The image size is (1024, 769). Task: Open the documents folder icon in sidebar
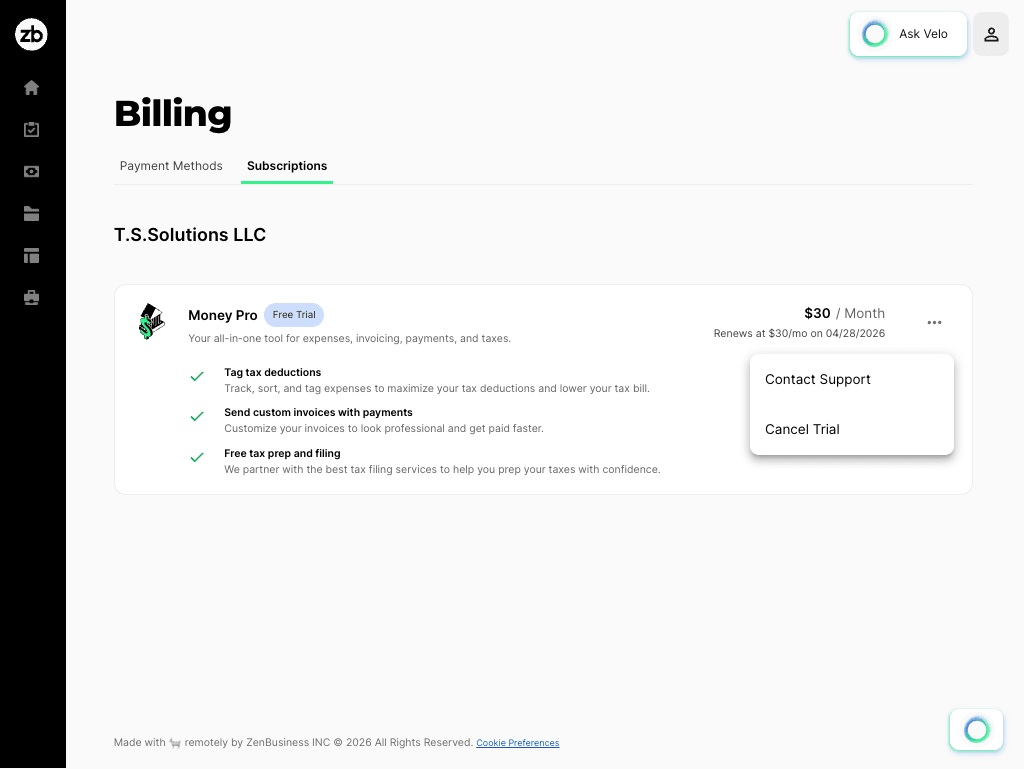[31, 213]
